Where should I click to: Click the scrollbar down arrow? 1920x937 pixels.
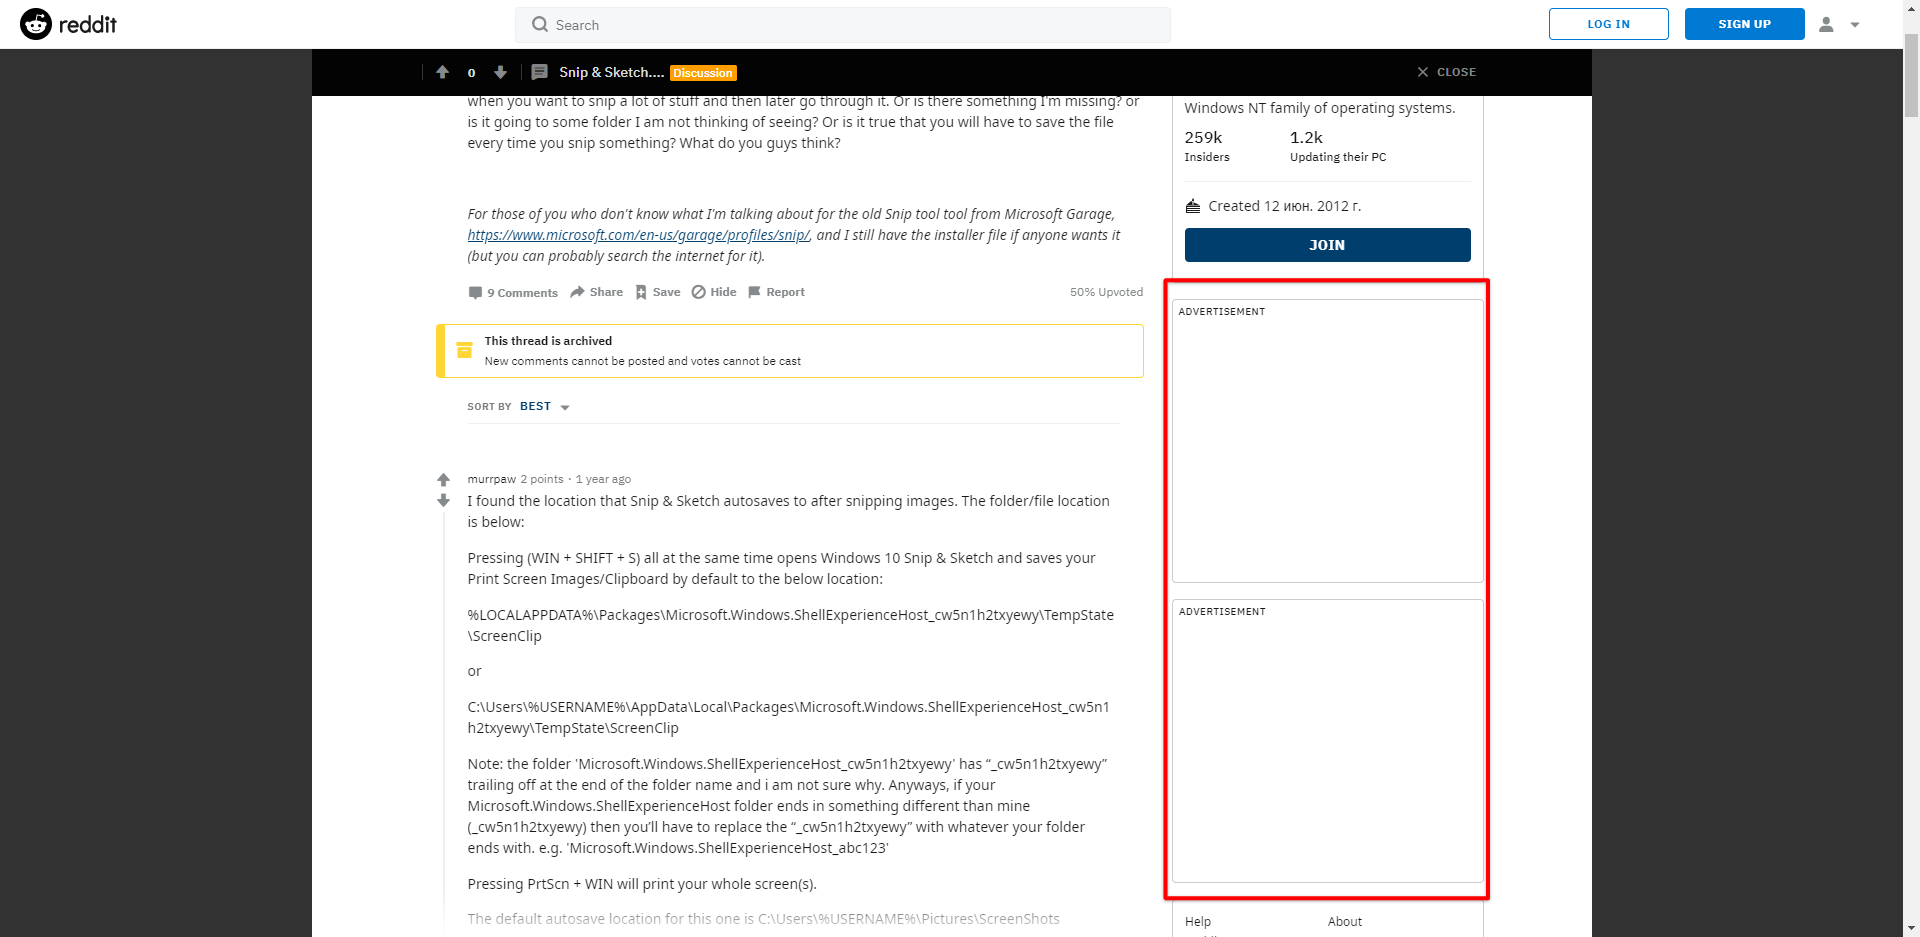(x=1911, y=928)
